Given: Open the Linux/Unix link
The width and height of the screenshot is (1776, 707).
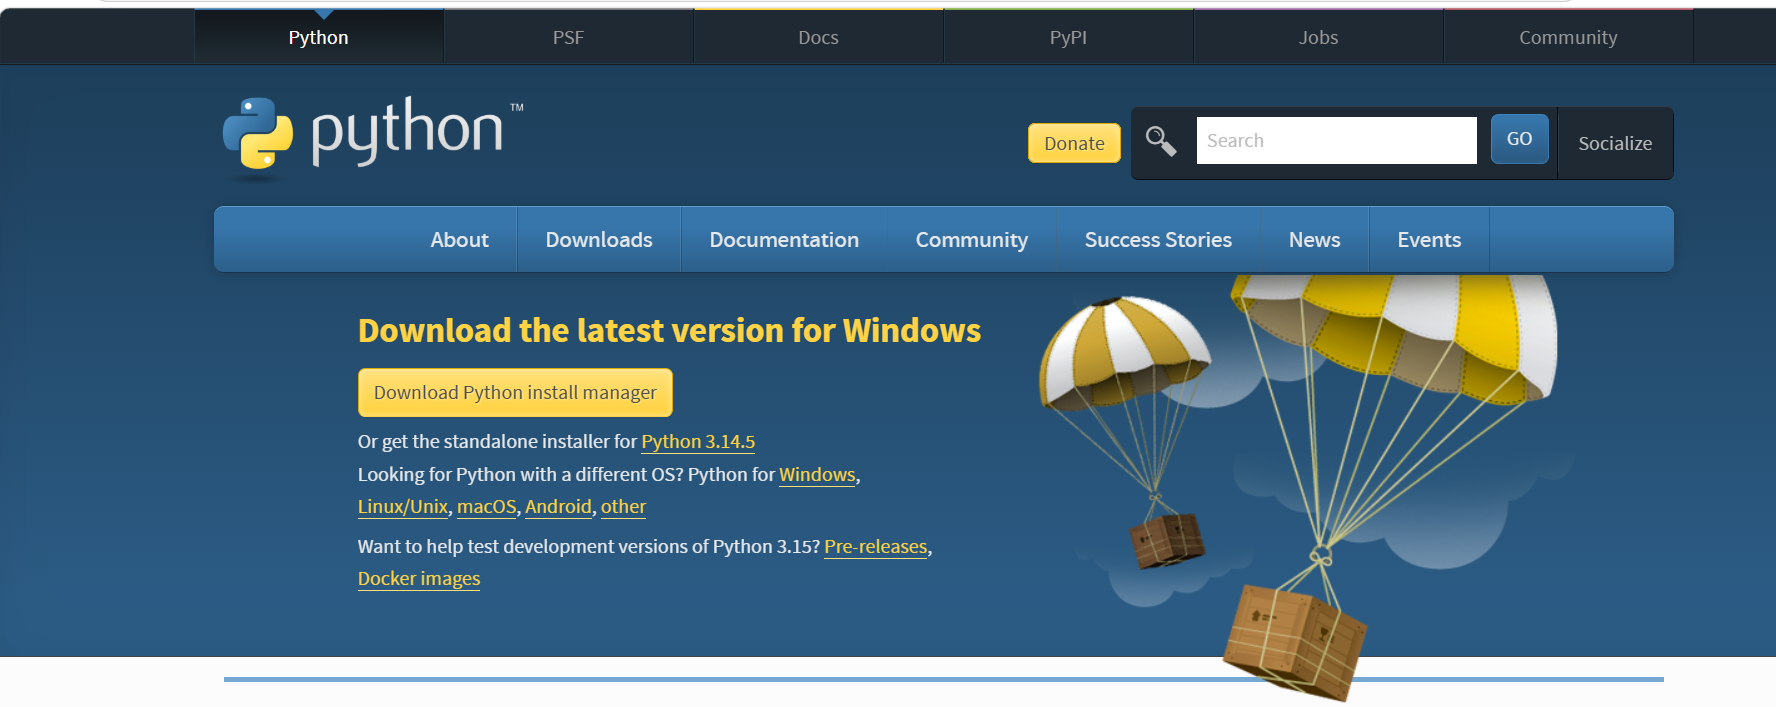Looking at the screenshot, I should coord(403,507).
